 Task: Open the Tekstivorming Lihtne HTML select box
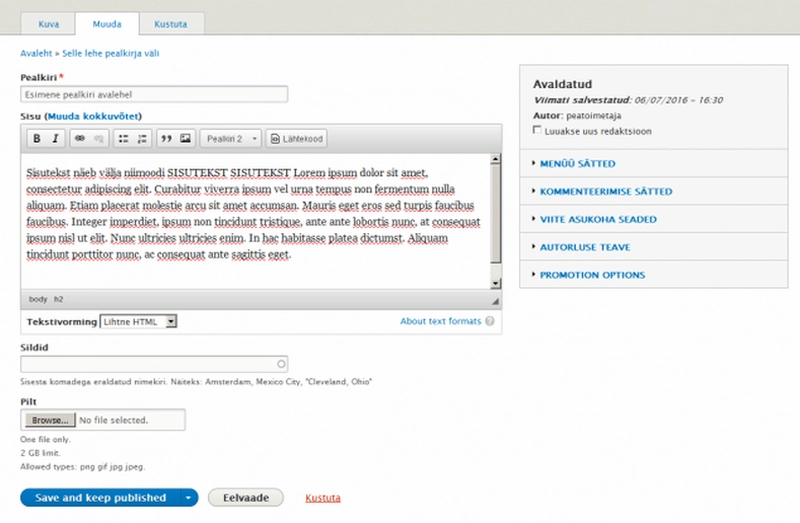coord(138,322)
